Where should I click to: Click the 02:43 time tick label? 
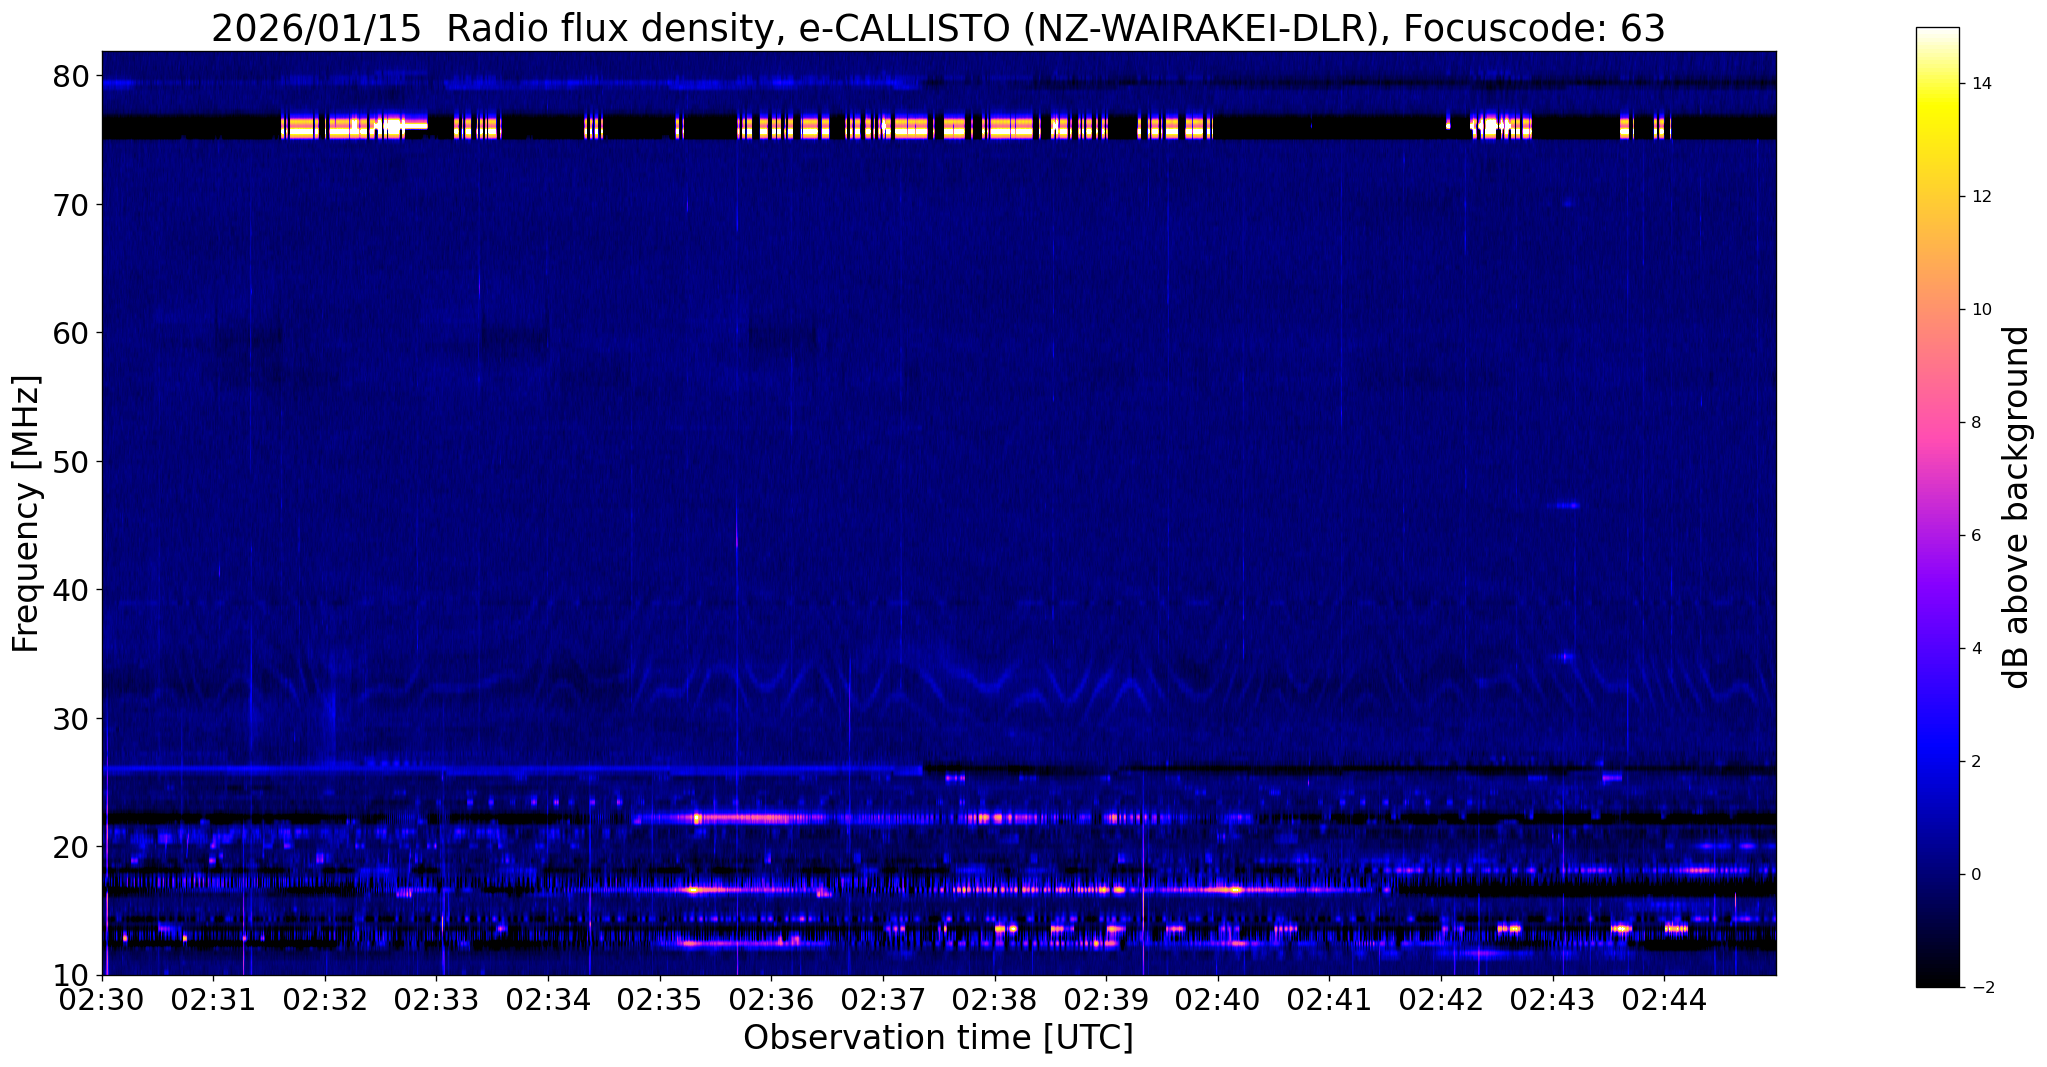[x=1553, y=1000]
